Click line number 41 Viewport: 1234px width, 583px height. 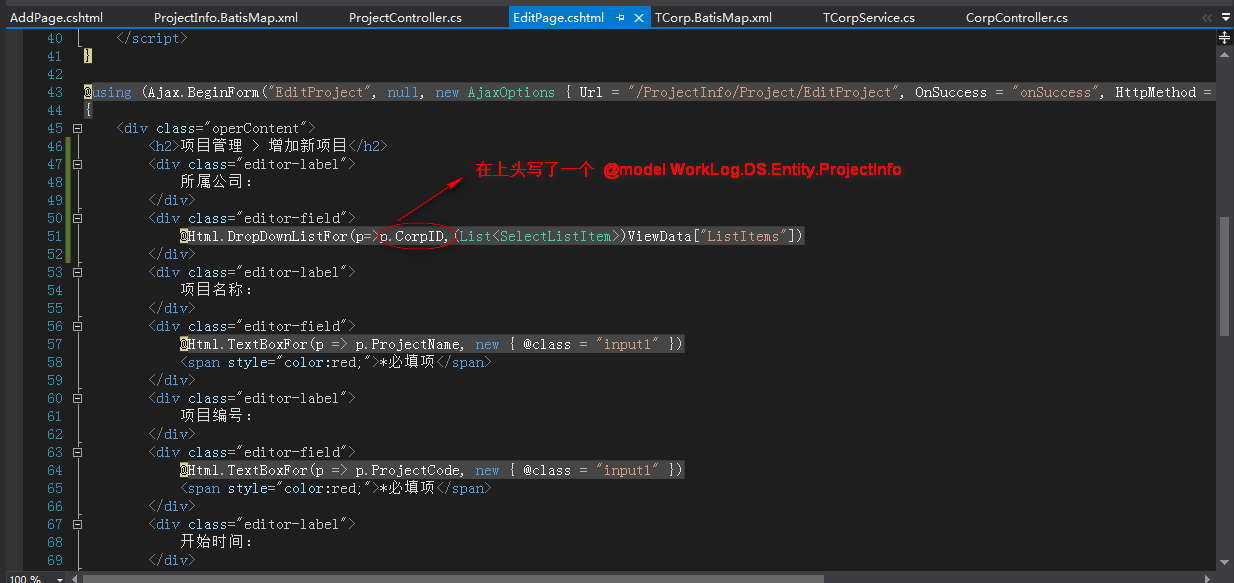tap(54, 56)
